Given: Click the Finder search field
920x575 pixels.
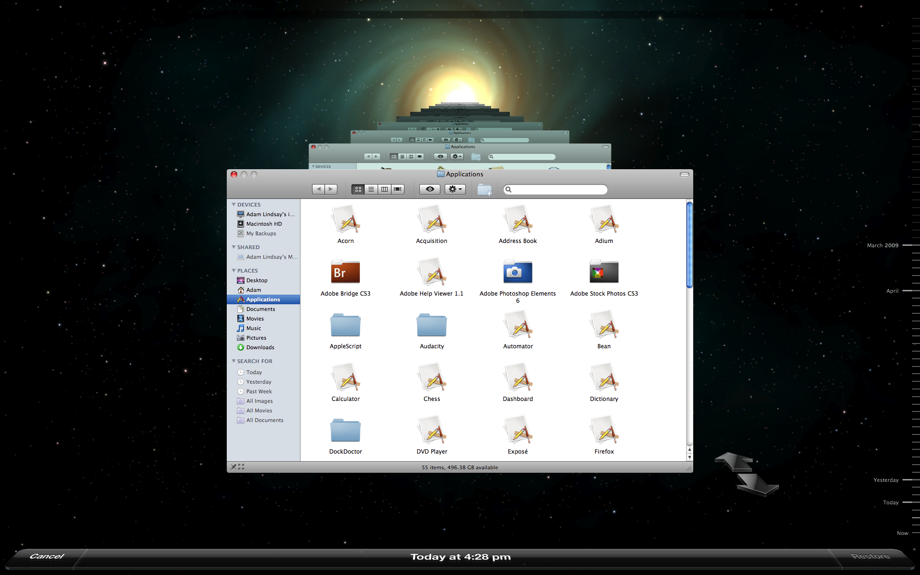Looking at the screenshot, I should coord(555,190).
